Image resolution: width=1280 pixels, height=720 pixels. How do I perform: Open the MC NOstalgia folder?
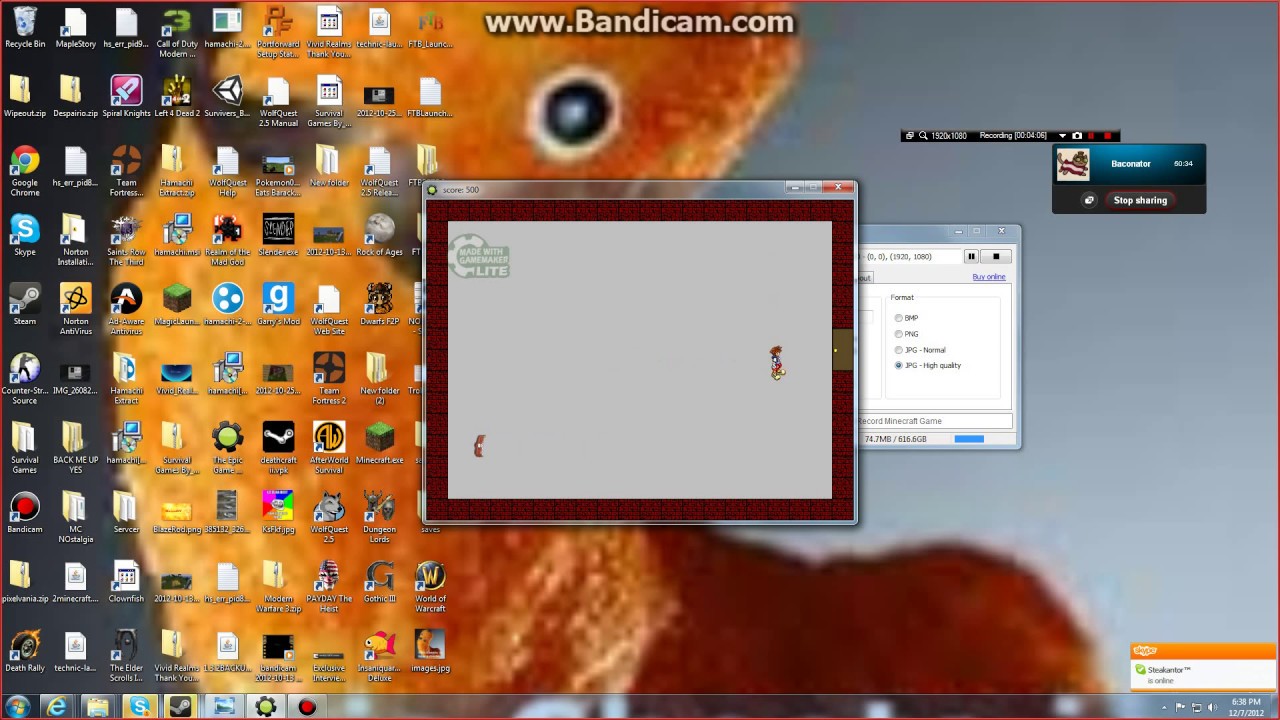[x=75, y=517]
